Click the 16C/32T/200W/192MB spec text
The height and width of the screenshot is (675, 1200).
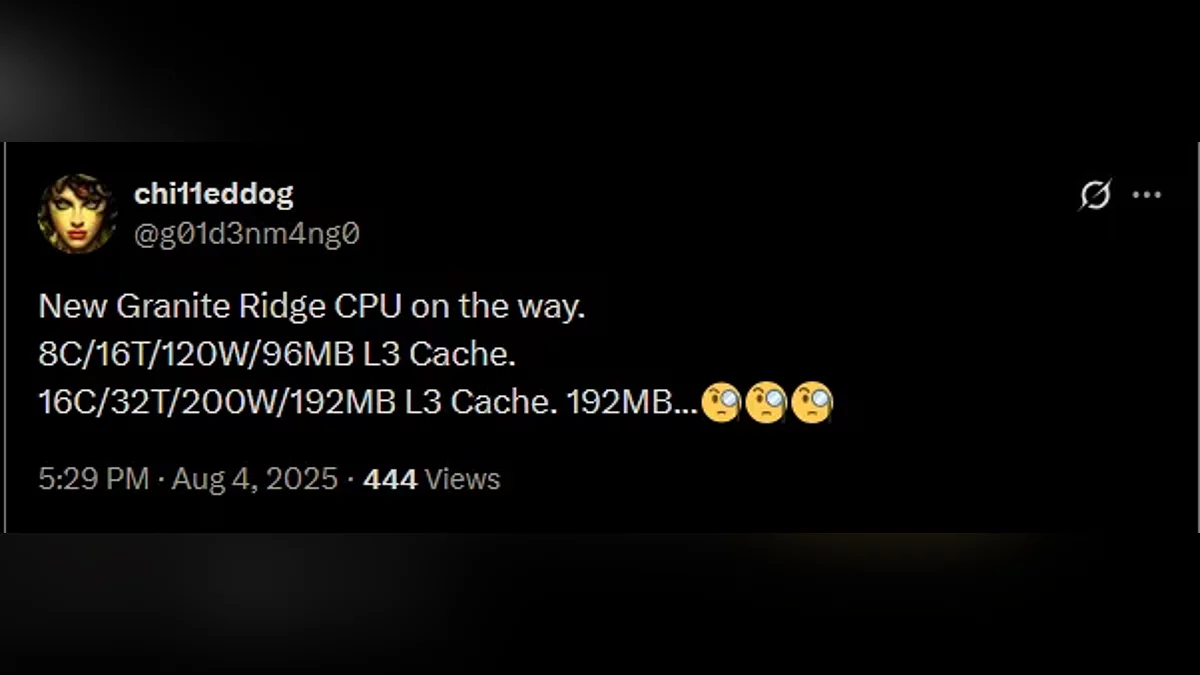click(220, 402)
